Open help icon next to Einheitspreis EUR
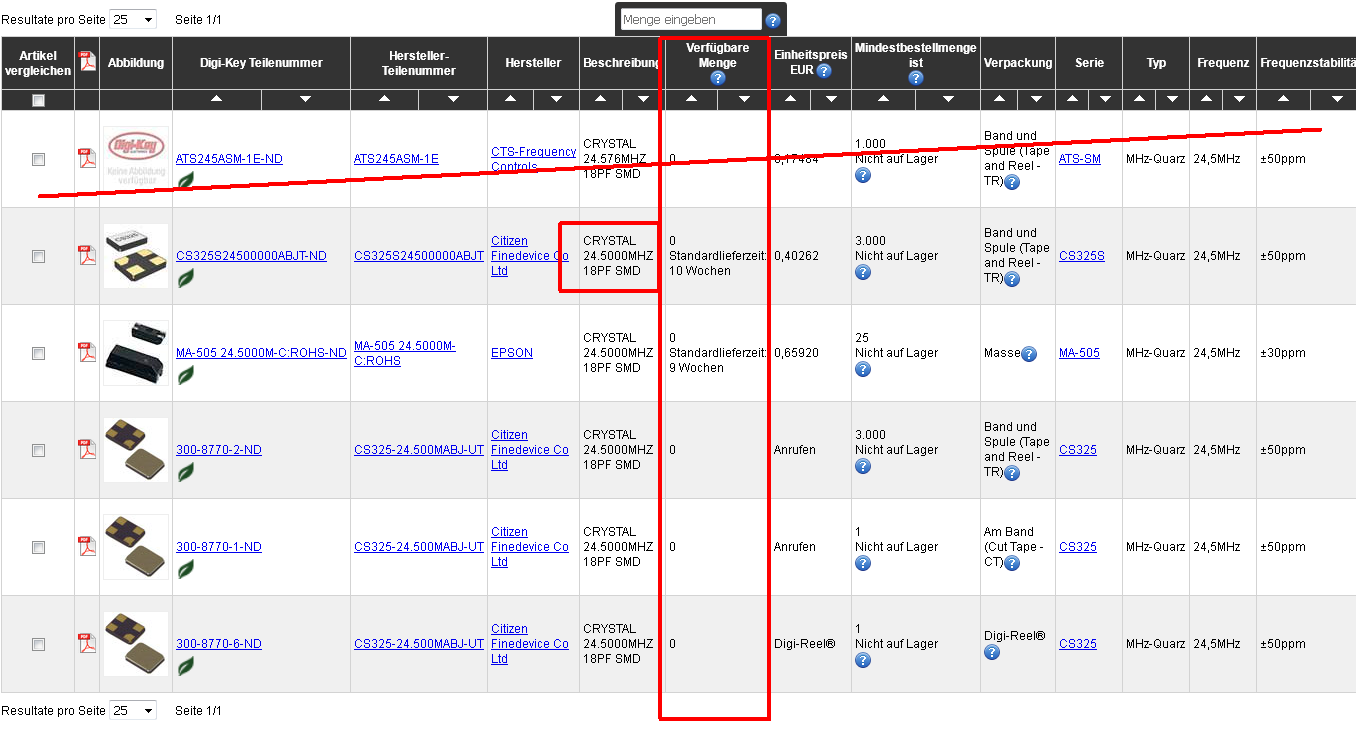 824,71
